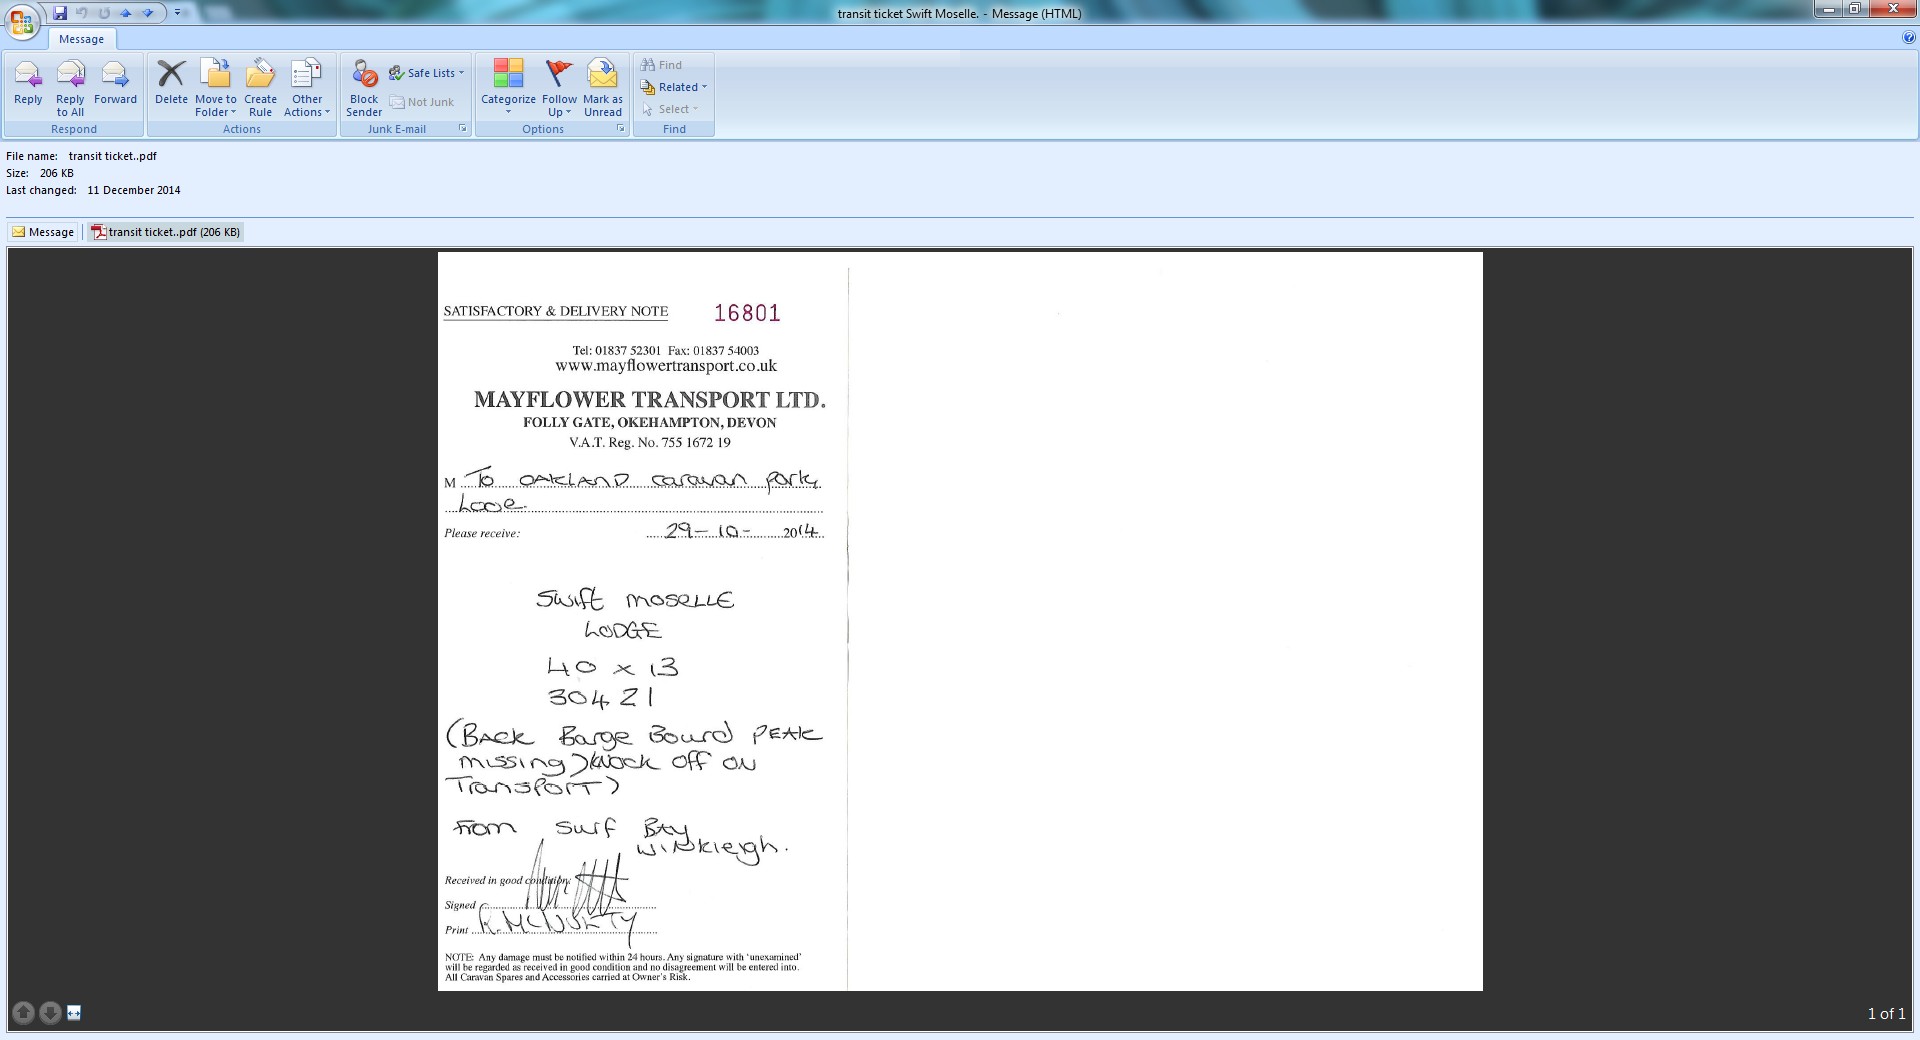Viewport: 1920px width, 1040px height.
Task: Select the transit ticket..pdf attachment
Action: [166, 232]
